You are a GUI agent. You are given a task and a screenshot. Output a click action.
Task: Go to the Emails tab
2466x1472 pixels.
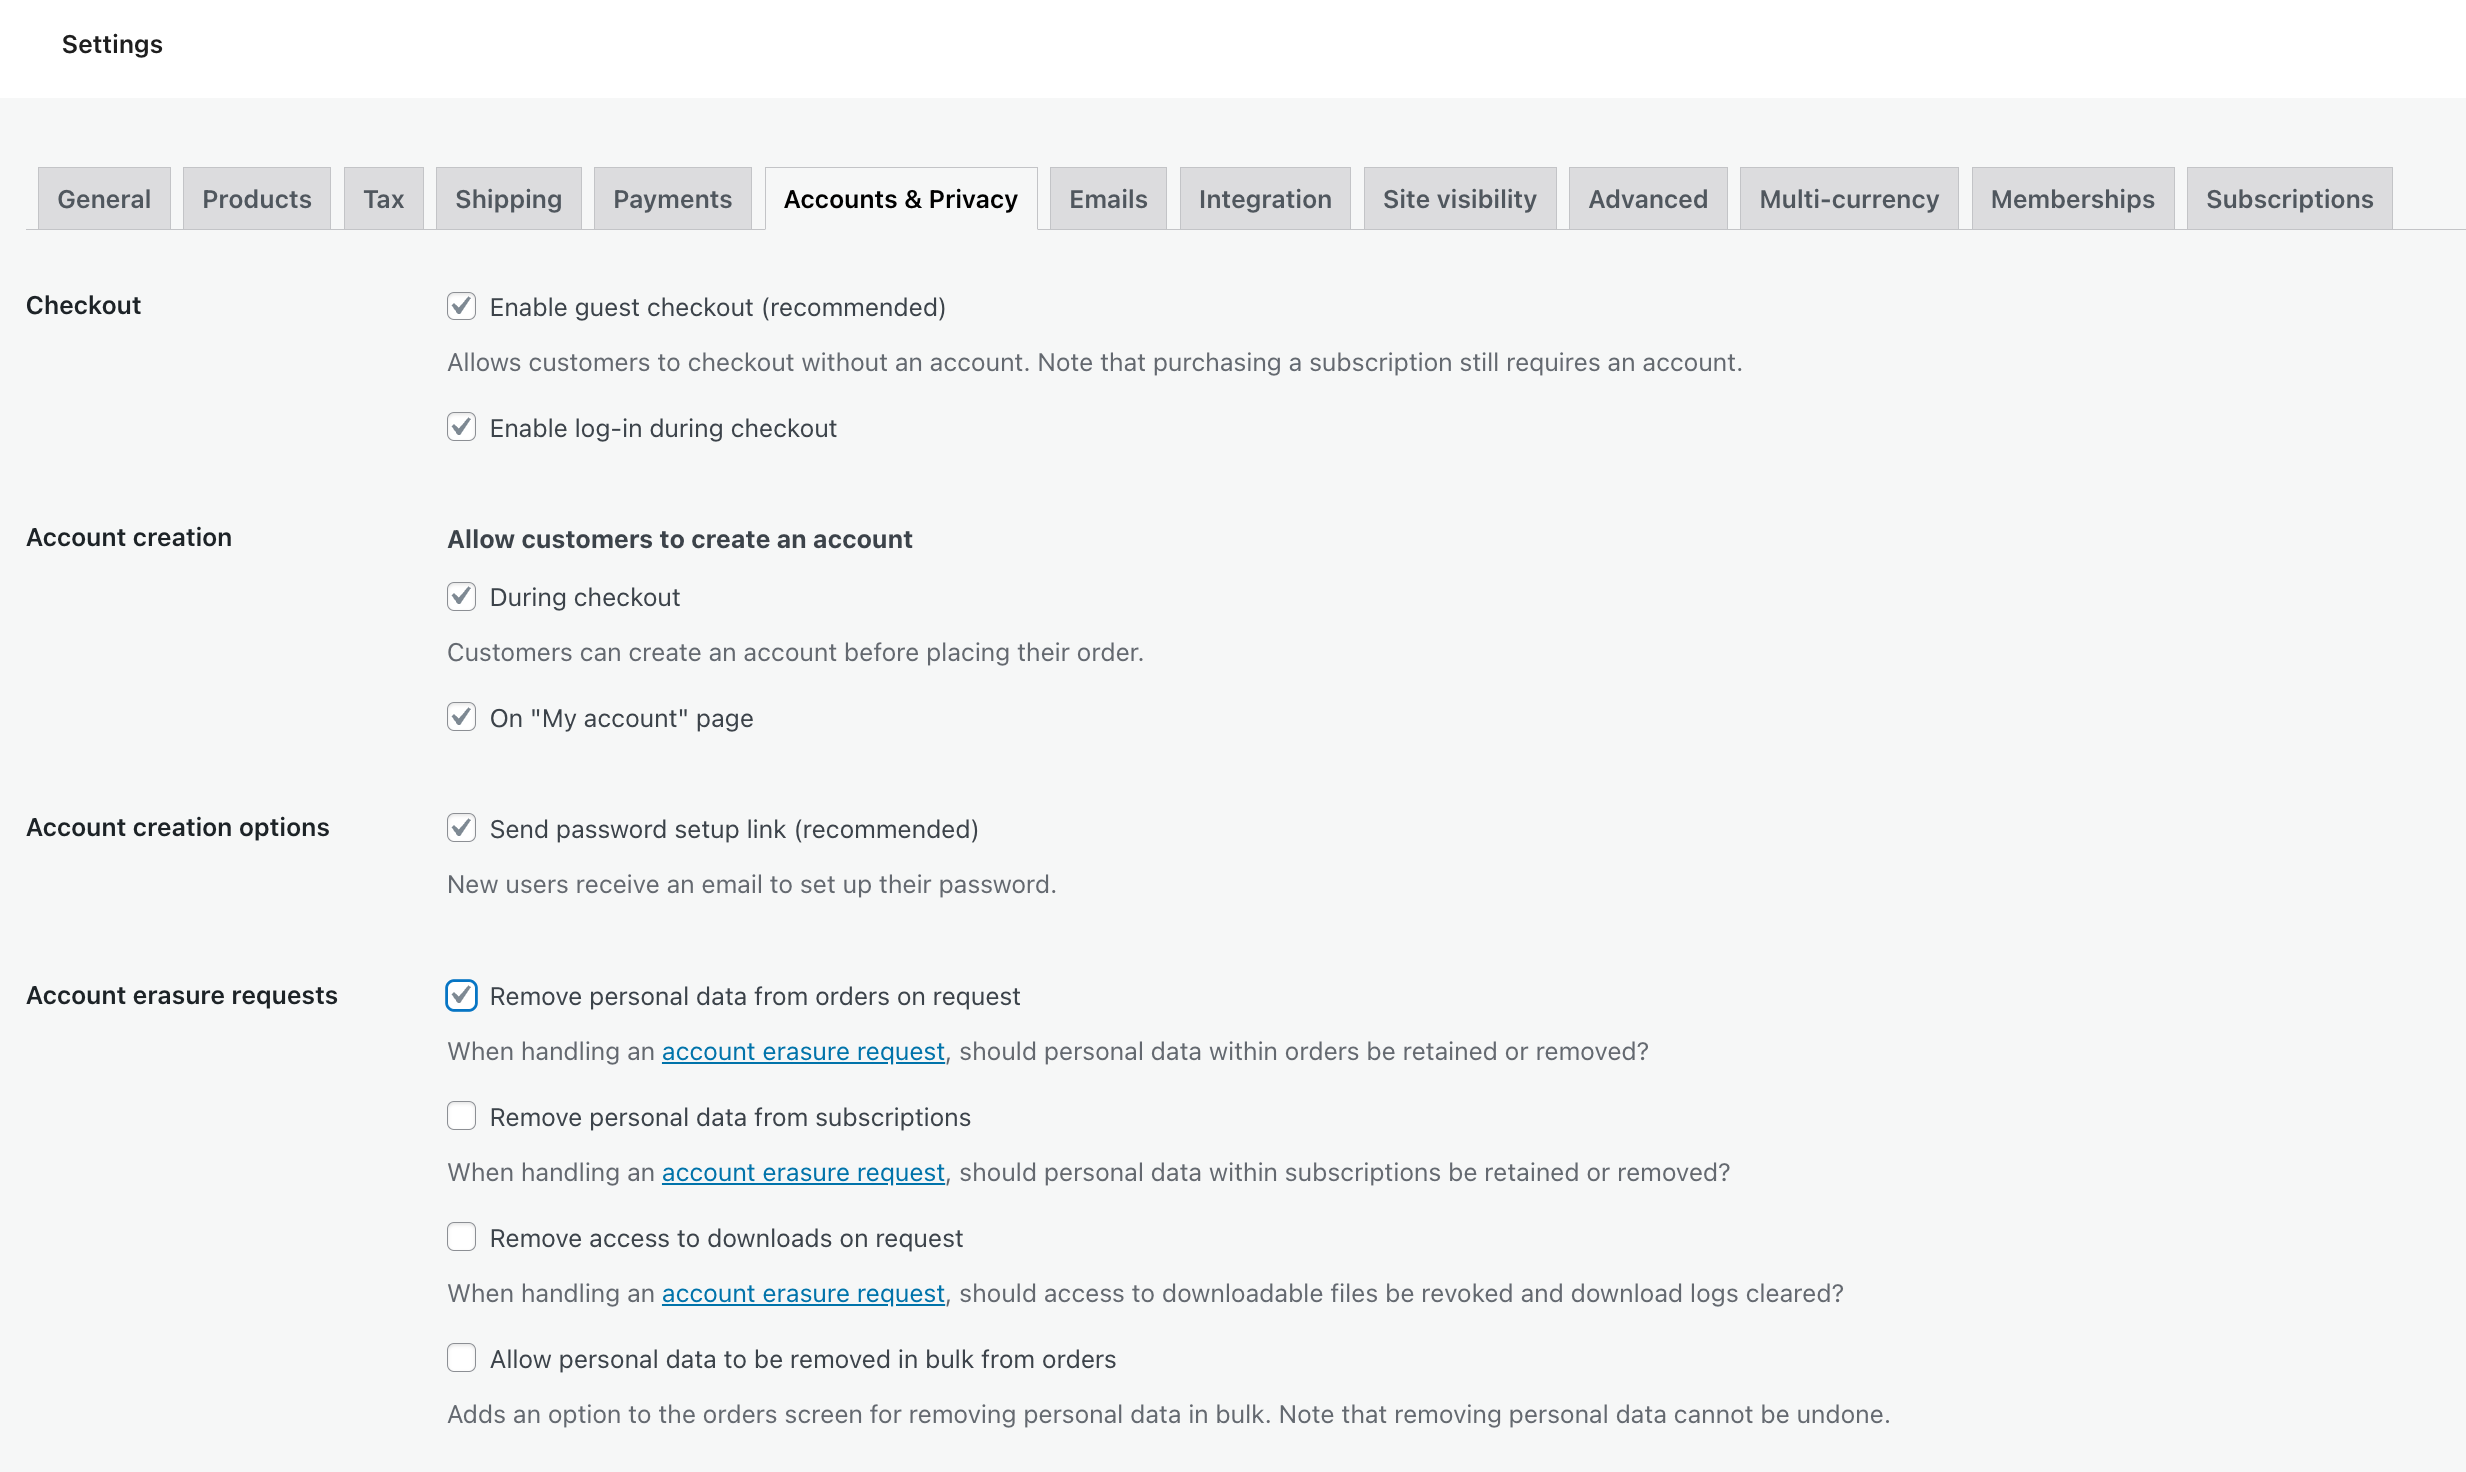click(1108, 198)
